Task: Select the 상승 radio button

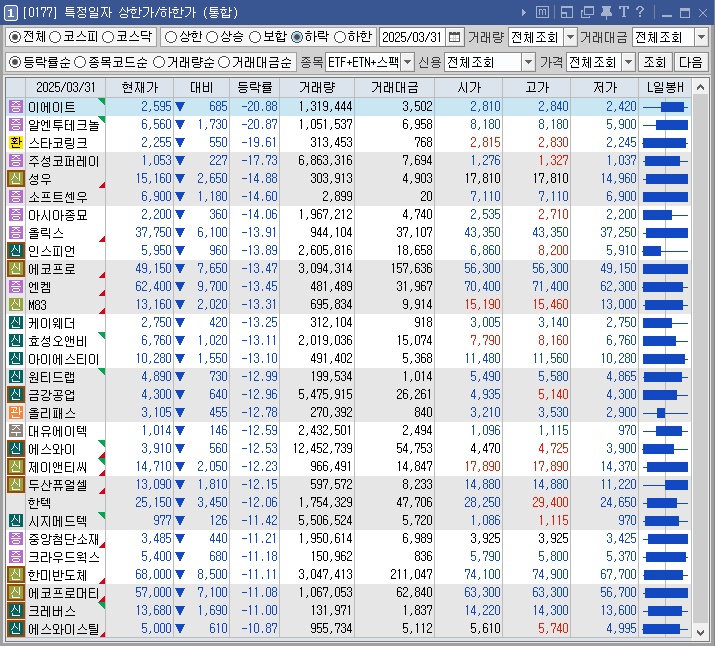Action: [x=212, y=37]
